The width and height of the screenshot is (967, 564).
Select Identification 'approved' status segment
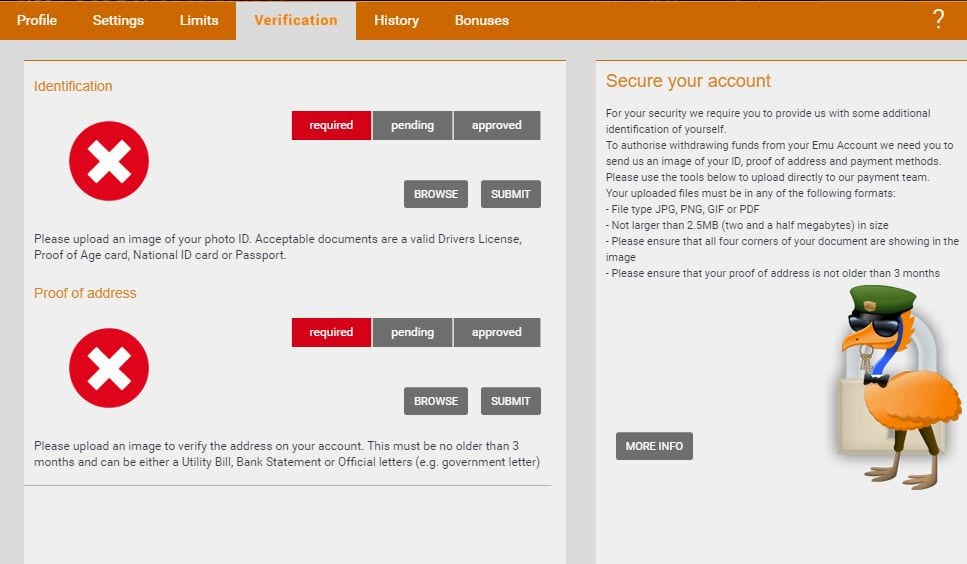coord(497,126)
